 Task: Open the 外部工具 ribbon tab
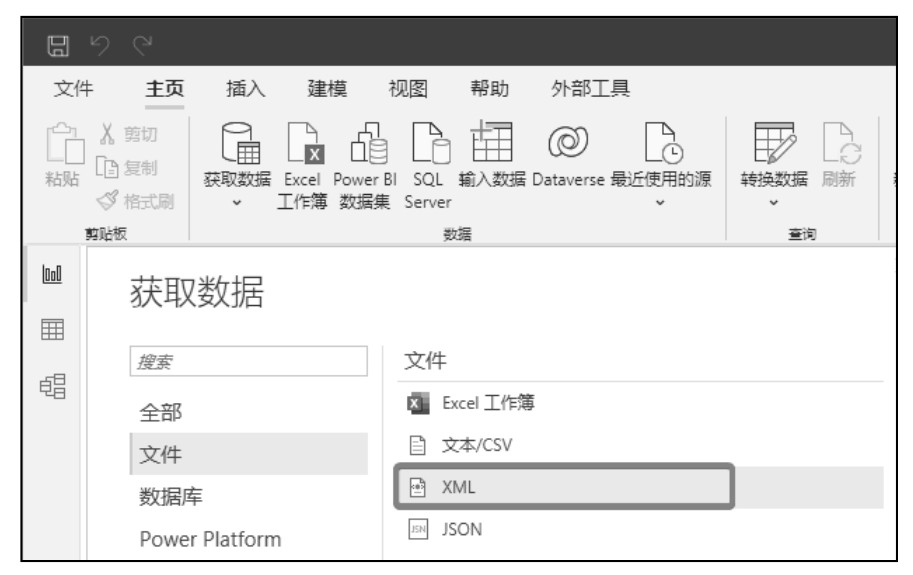(590, 88)
